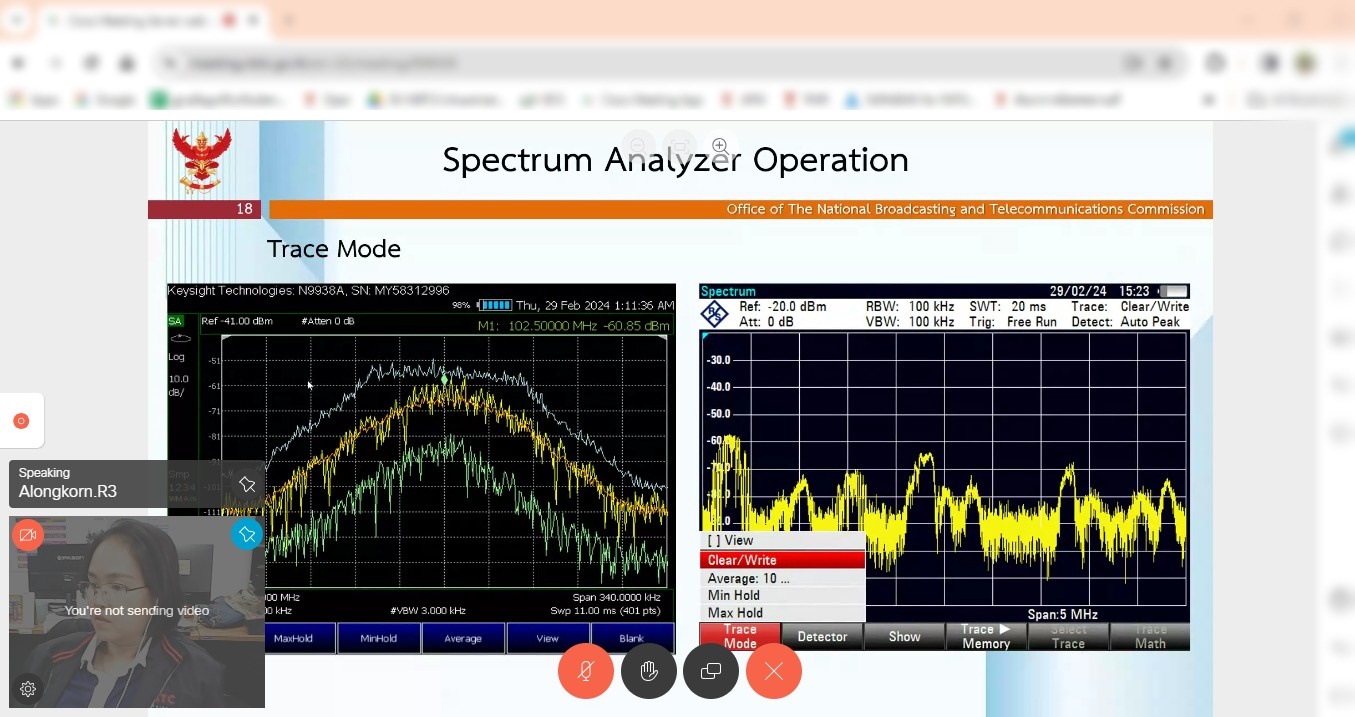The height and width of the screenshot is (717, 1355).
Task: Click the 'Span 340.0000 kHz' label
Action: click(616, 597)
